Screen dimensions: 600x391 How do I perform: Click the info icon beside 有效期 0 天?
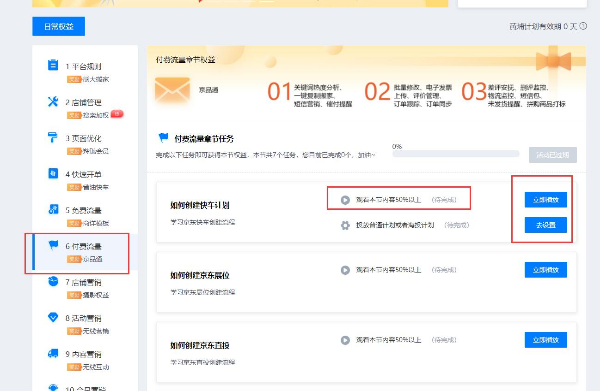(583, 26)
